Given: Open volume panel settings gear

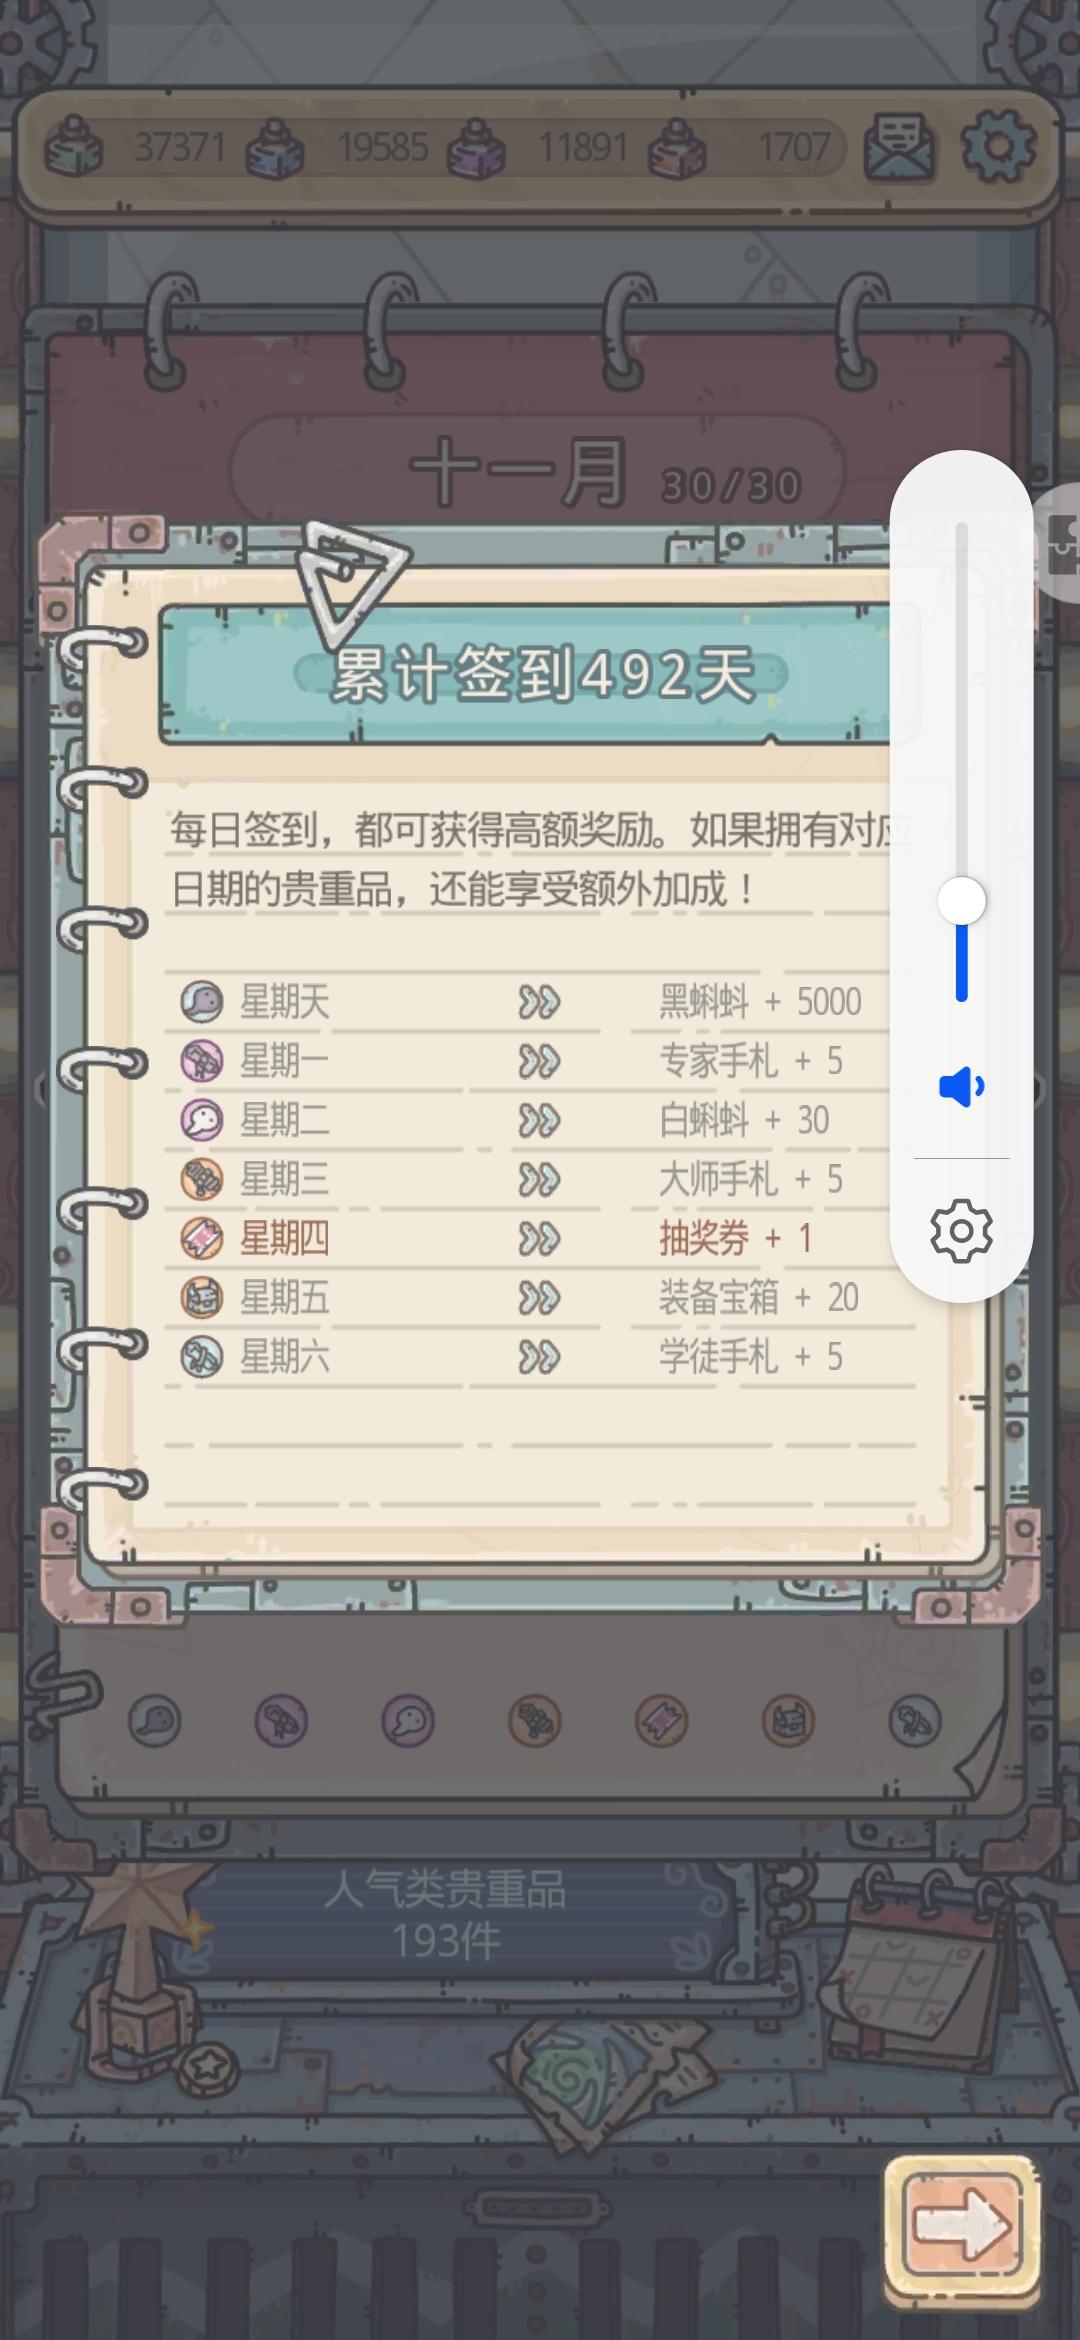Looking at the screenshot, I should pyautogui.click(x=961, y=1231).
